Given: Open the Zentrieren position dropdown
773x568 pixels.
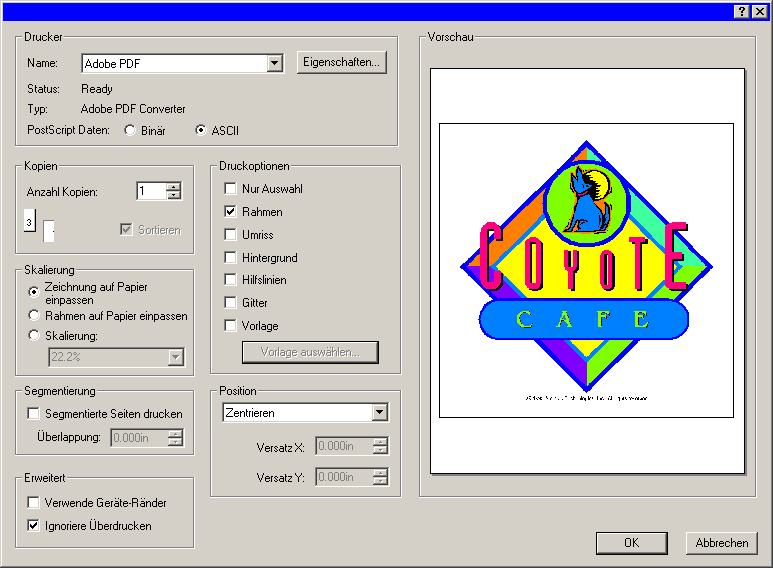Looking at the screenshot, I should 380,412.
